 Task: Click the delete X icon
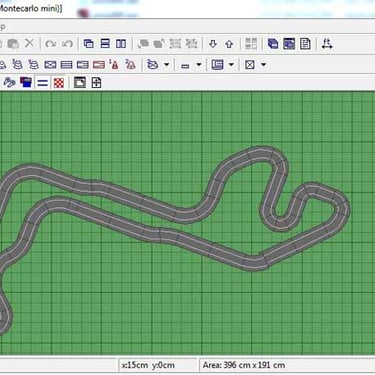[30, 43]
